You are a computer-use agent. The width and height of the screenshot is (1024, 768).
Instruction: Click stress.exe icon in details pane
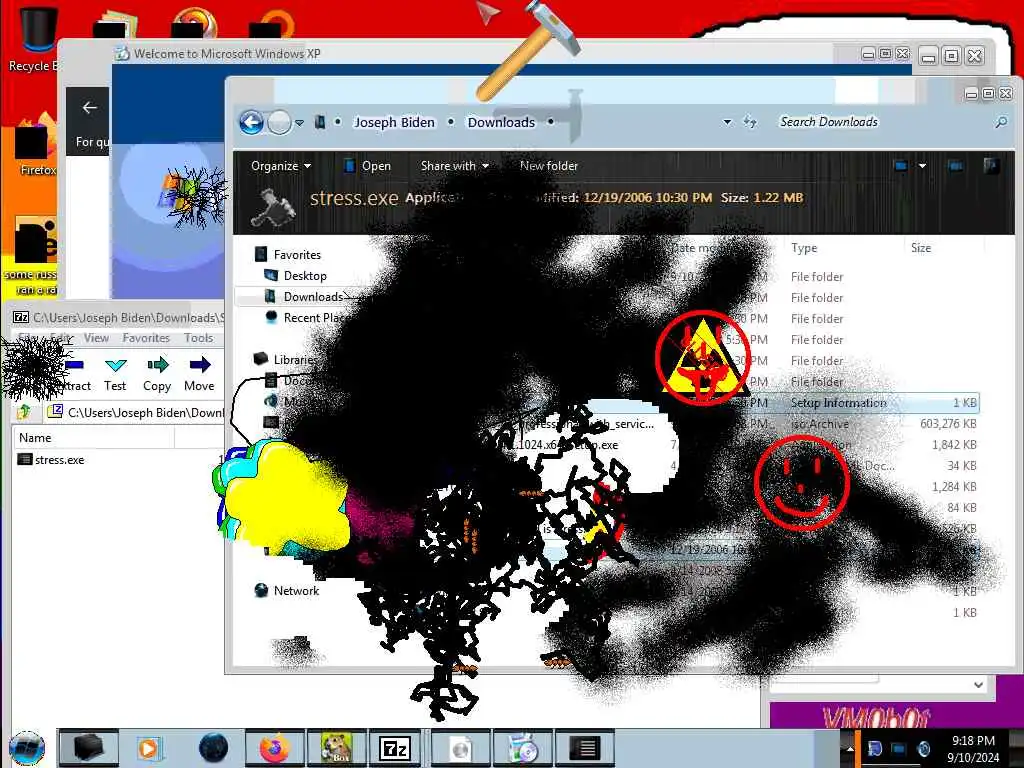273,207
